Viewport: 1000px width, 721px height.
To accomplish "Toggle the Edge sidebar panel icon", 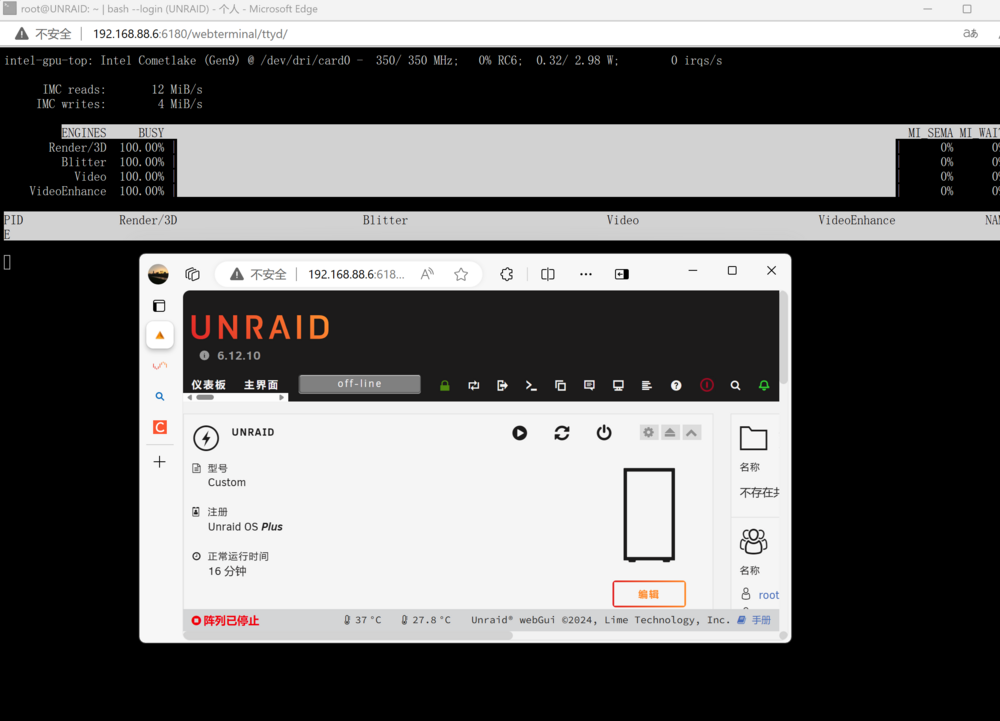I will (622, 274).
